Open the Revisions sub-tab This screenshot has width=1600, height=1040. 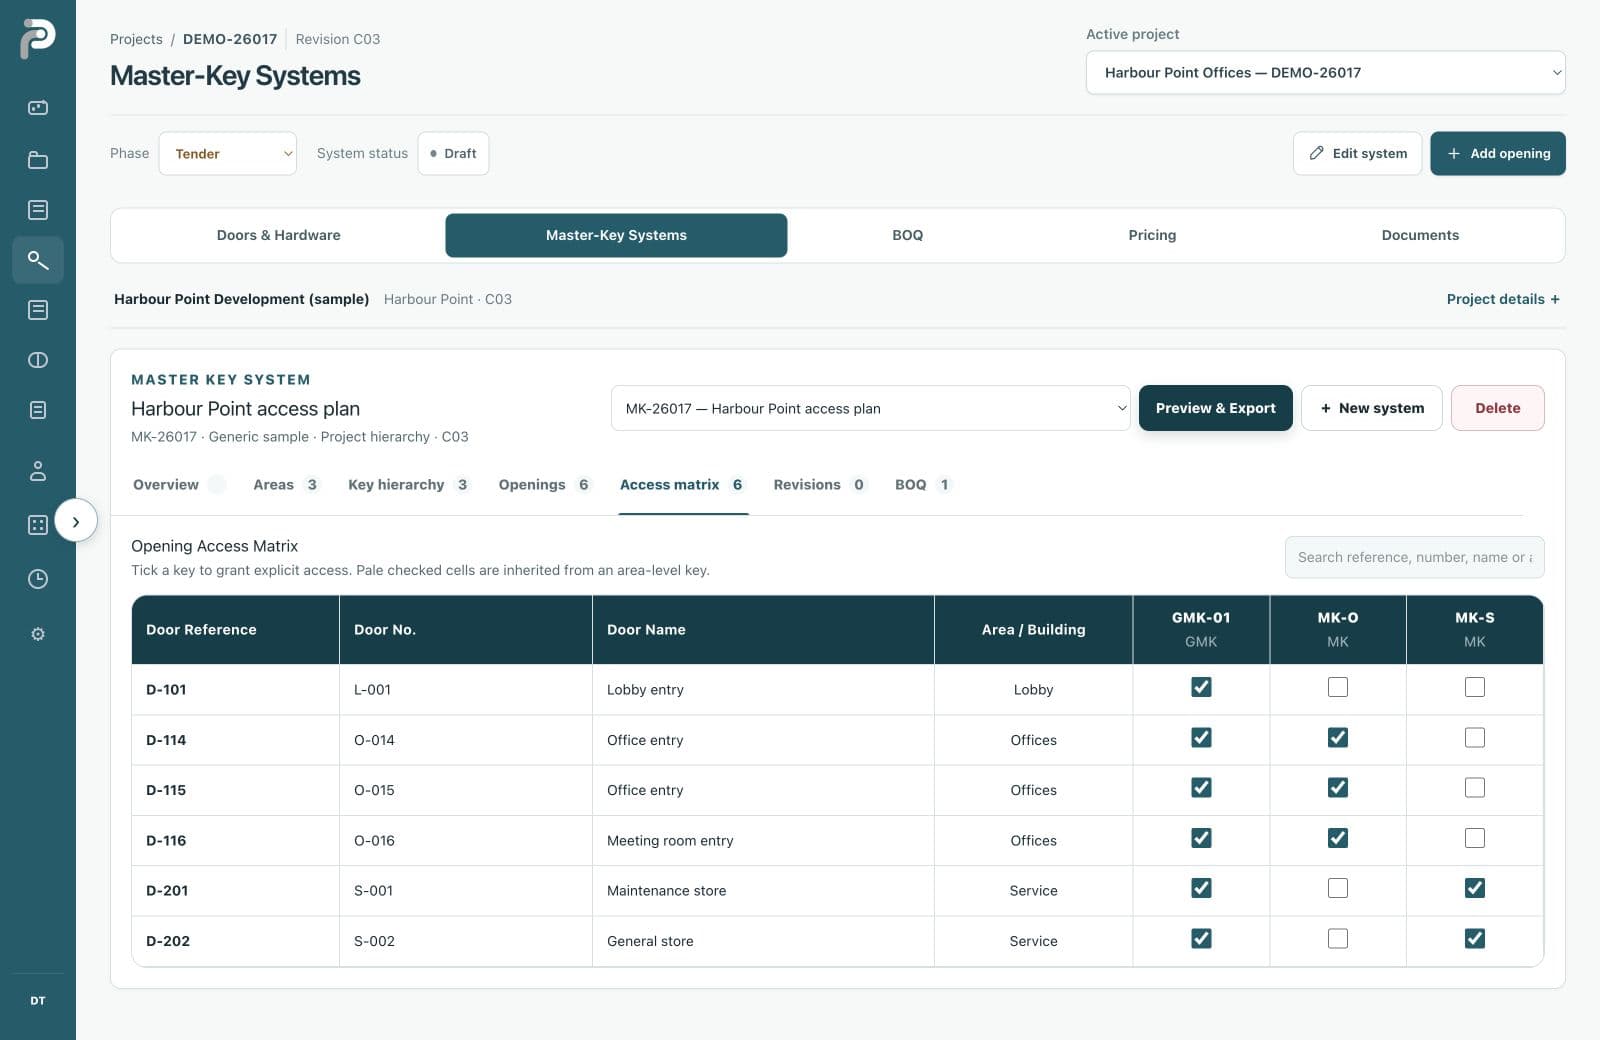(x=819, y=485)
